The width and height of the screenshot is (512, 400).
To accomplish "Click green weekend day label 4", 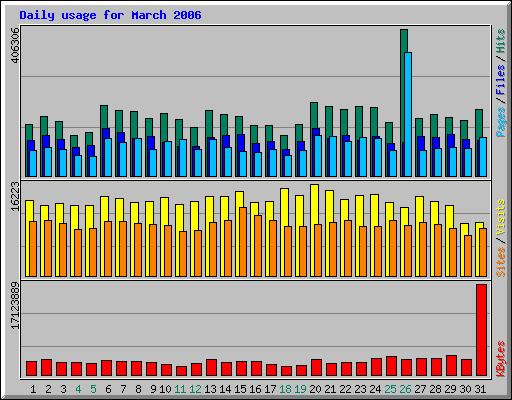I will coord(78,389).
